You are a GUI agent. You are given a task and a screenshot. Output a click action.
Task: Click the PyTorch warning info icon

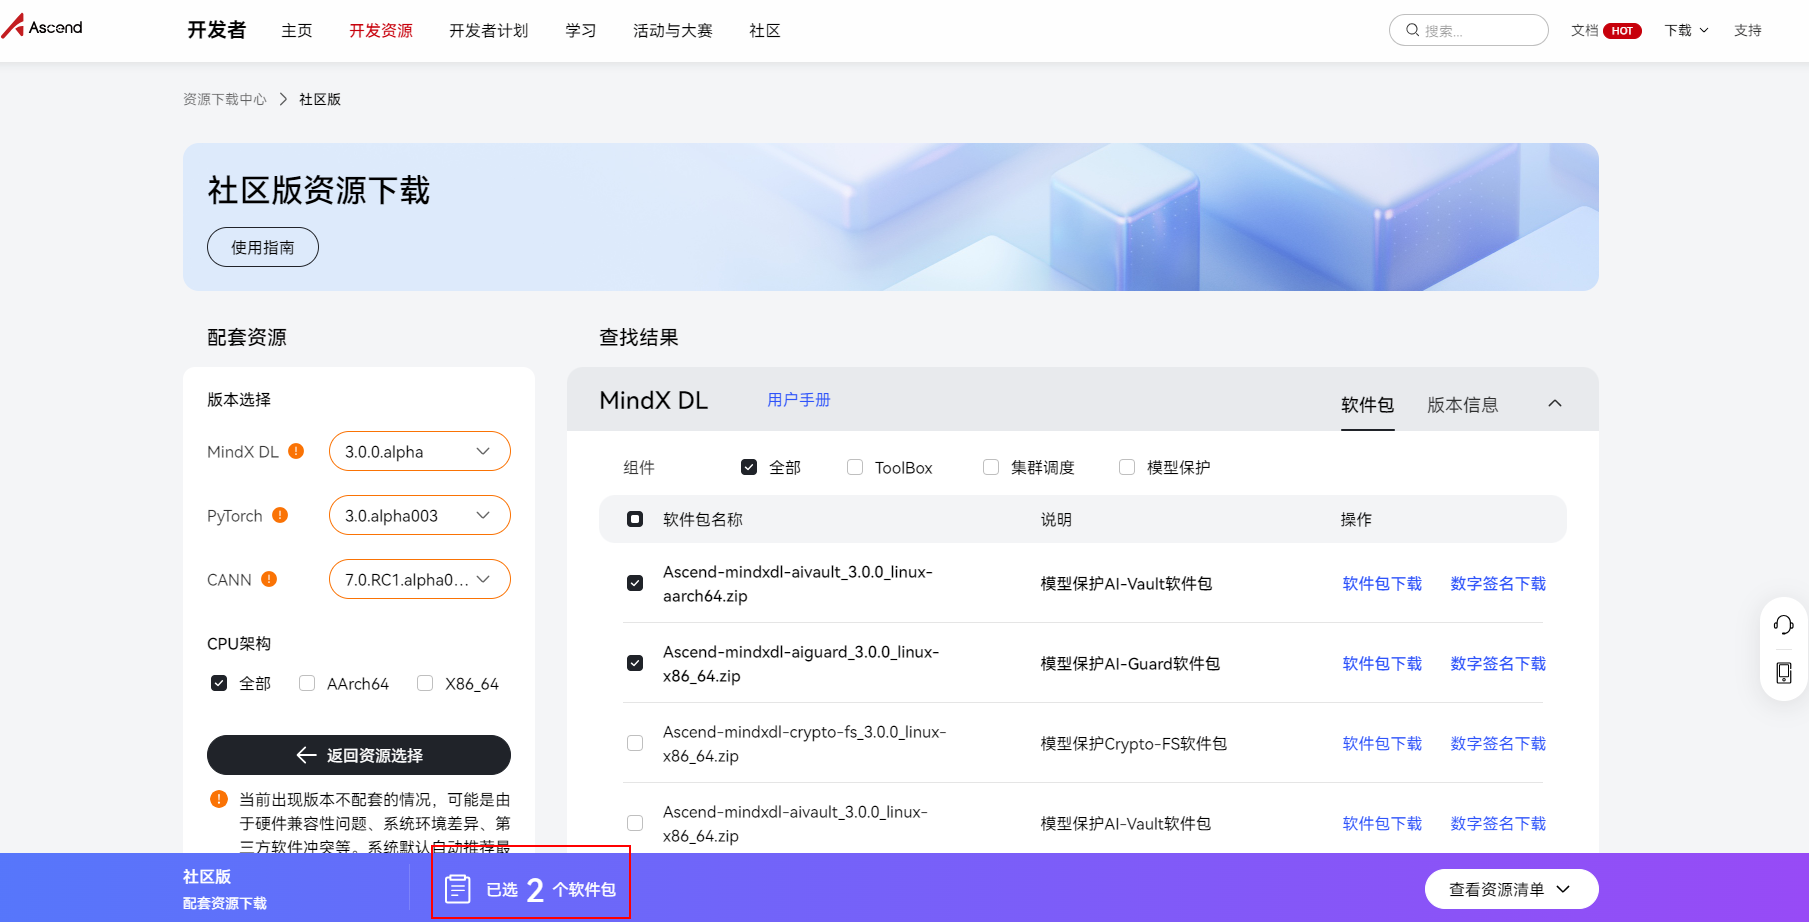click(x=280, y=515)
